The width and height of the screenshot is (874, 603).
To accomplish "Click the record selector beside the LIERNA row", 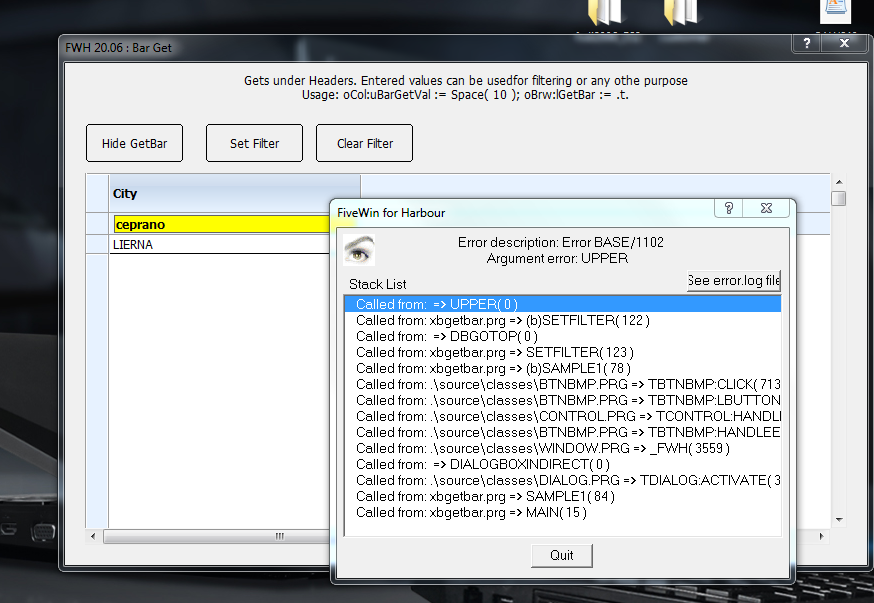I will click(97, 245).
